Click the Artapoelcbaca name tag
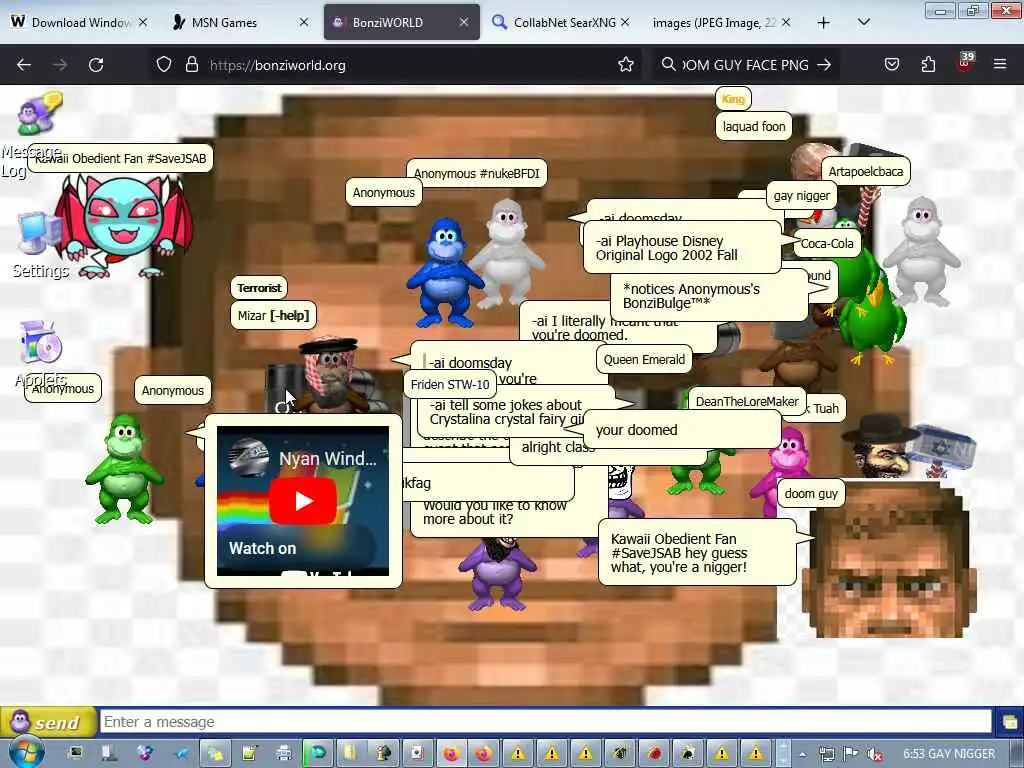Image resolution: width=1024 pixels, height=768 pixels. 865,171
